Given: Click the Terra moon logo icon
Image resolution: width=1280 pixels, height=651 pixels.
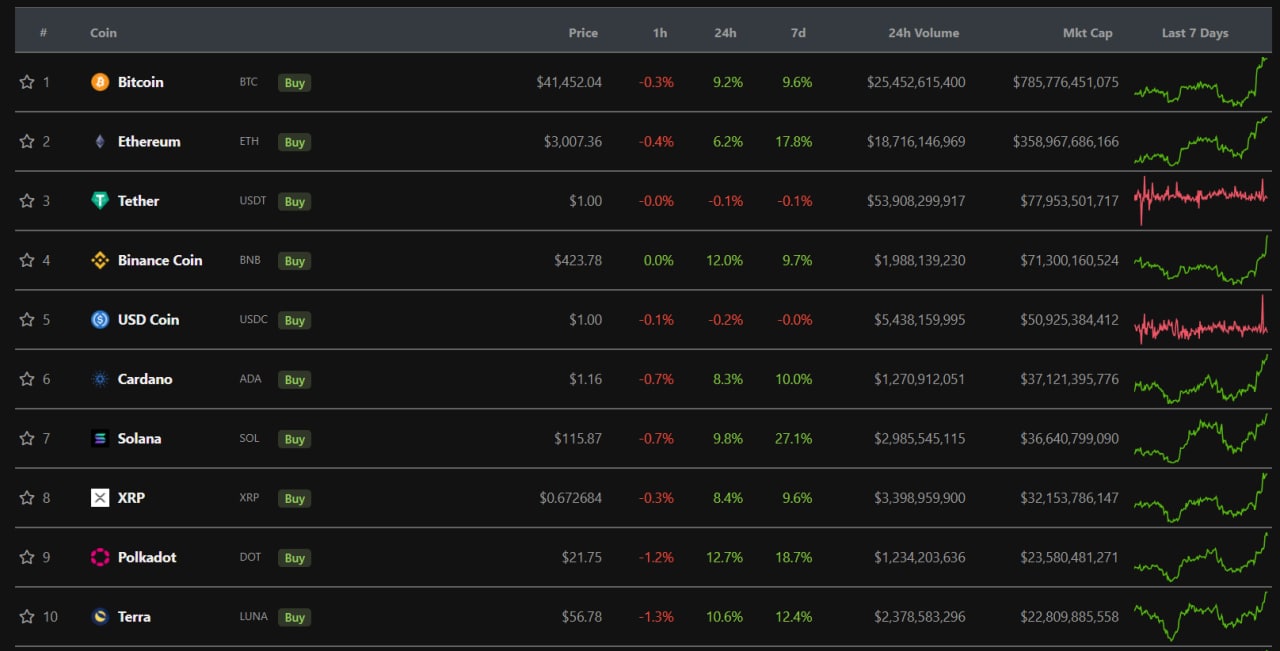Looking at the screenshot, I should click(100, 617).
